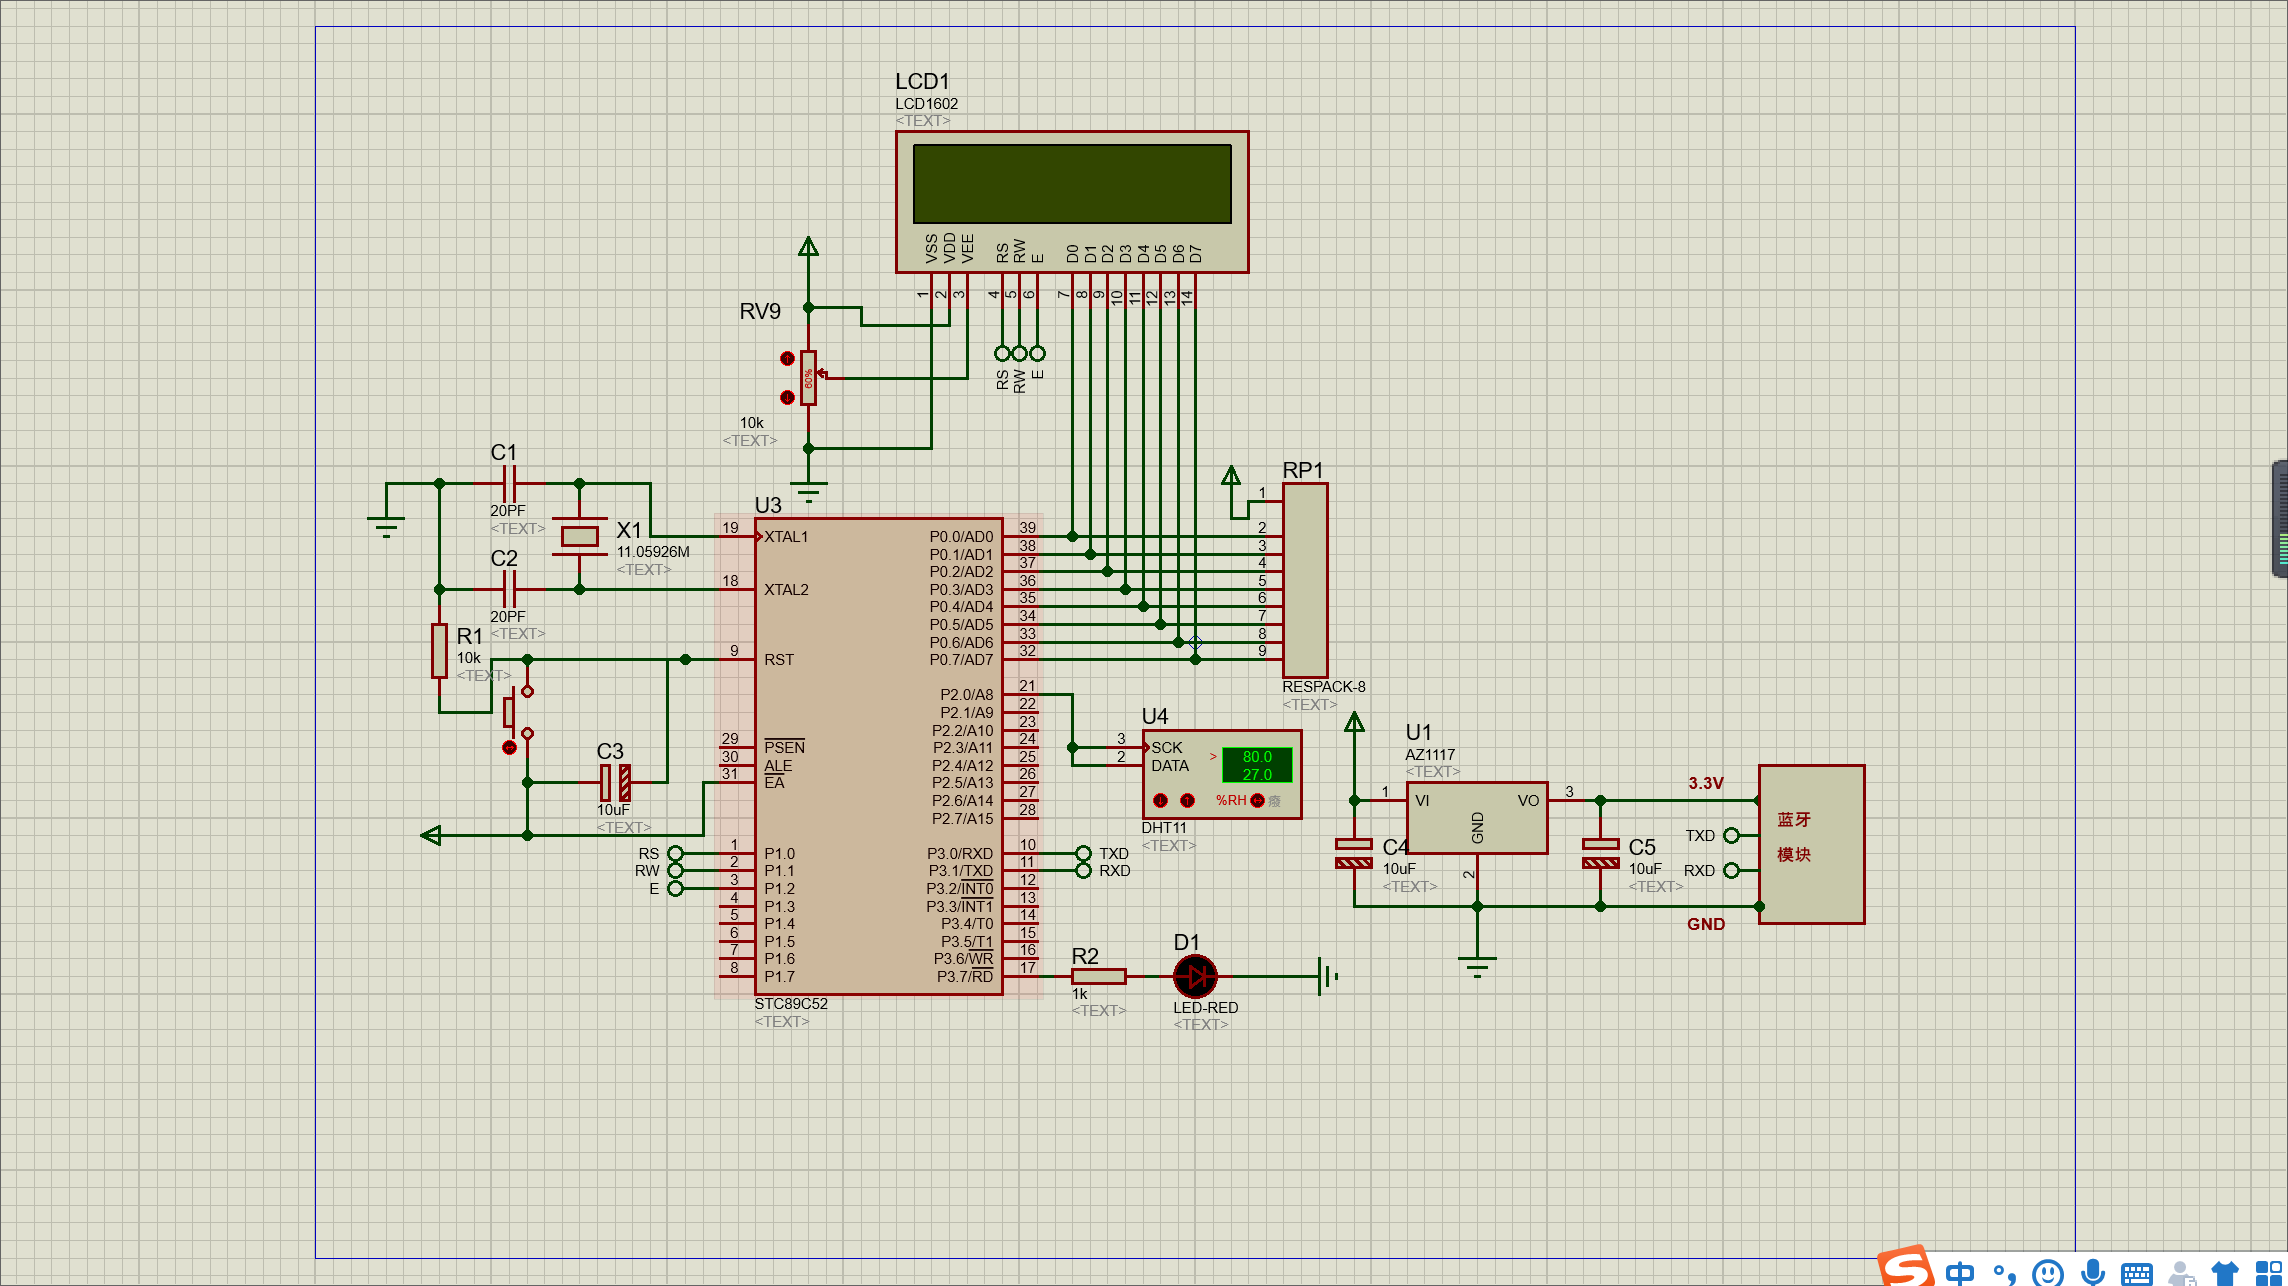2288x1286 pixels.
Task: Select resistor R1 10k
Action: pyautogui.click(x=439, y=650)
